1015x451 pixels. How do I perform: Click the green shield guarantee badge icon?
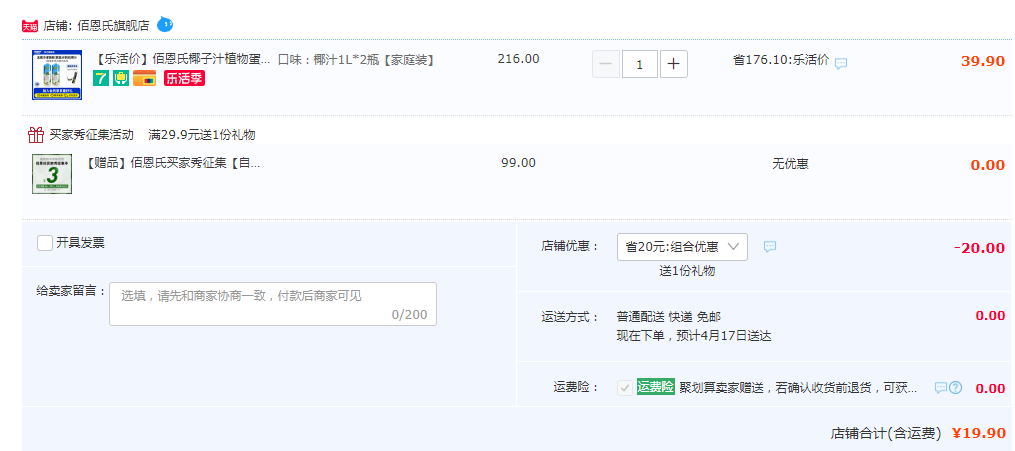(121, 78)
